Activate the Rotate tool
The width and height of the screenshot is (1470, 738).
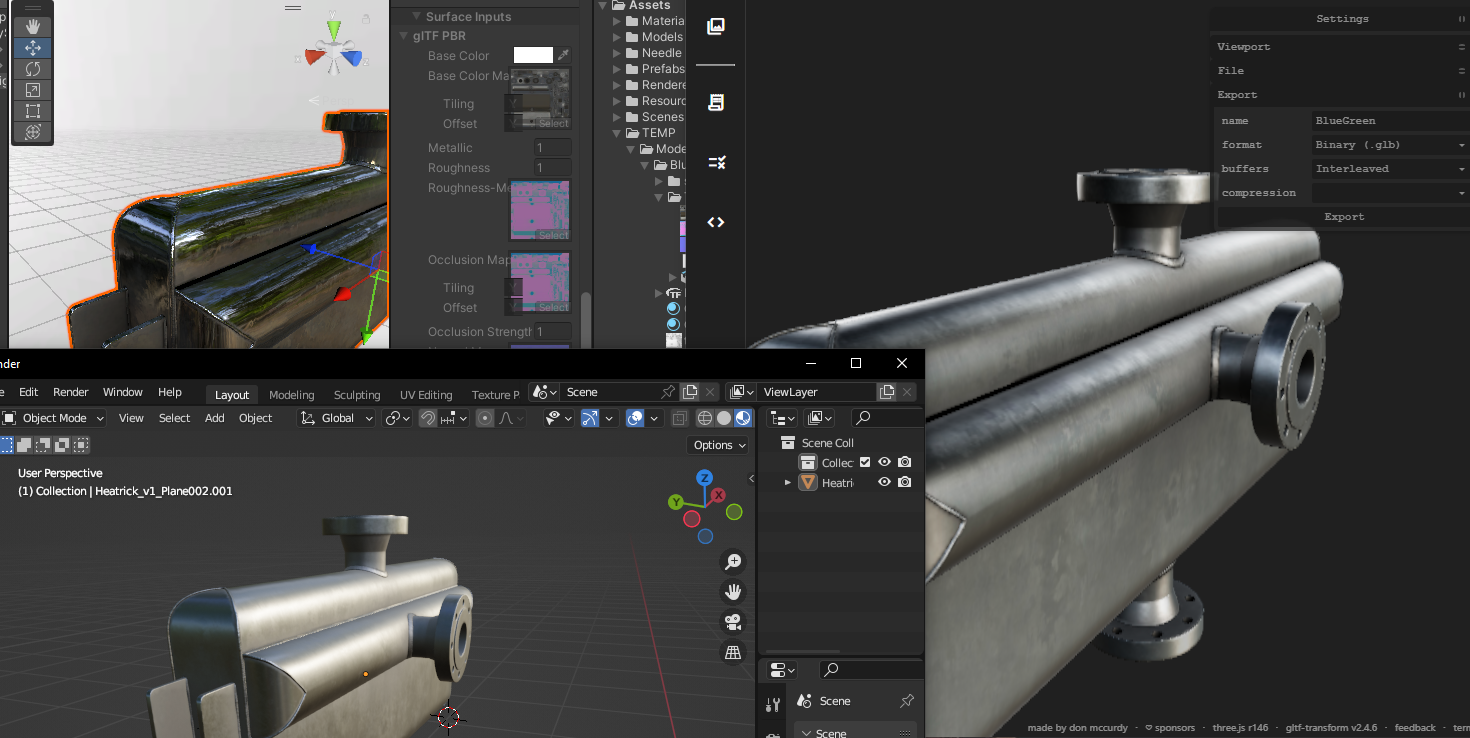coord(32,69)
